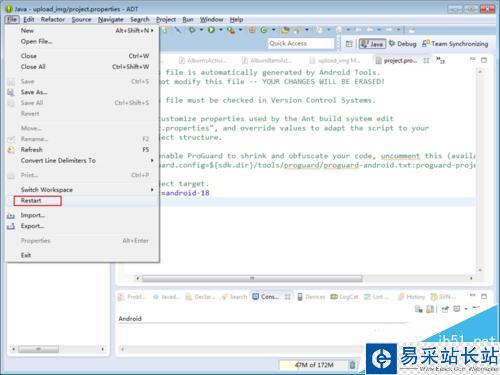
Task: Open the Help menu
Action: pyautogui.click(x=236, y=20)
